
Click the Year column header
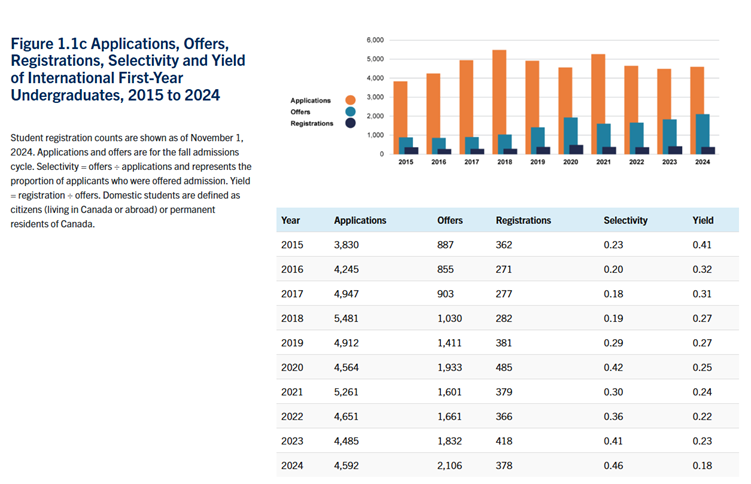point(291,220)
